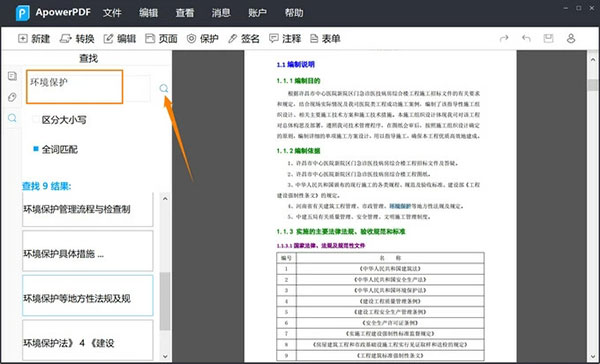Image resolution: width=600 pixels, height=364 pixels.
Task: Maximize the ApowerPDF window
Action: [579, 8]
